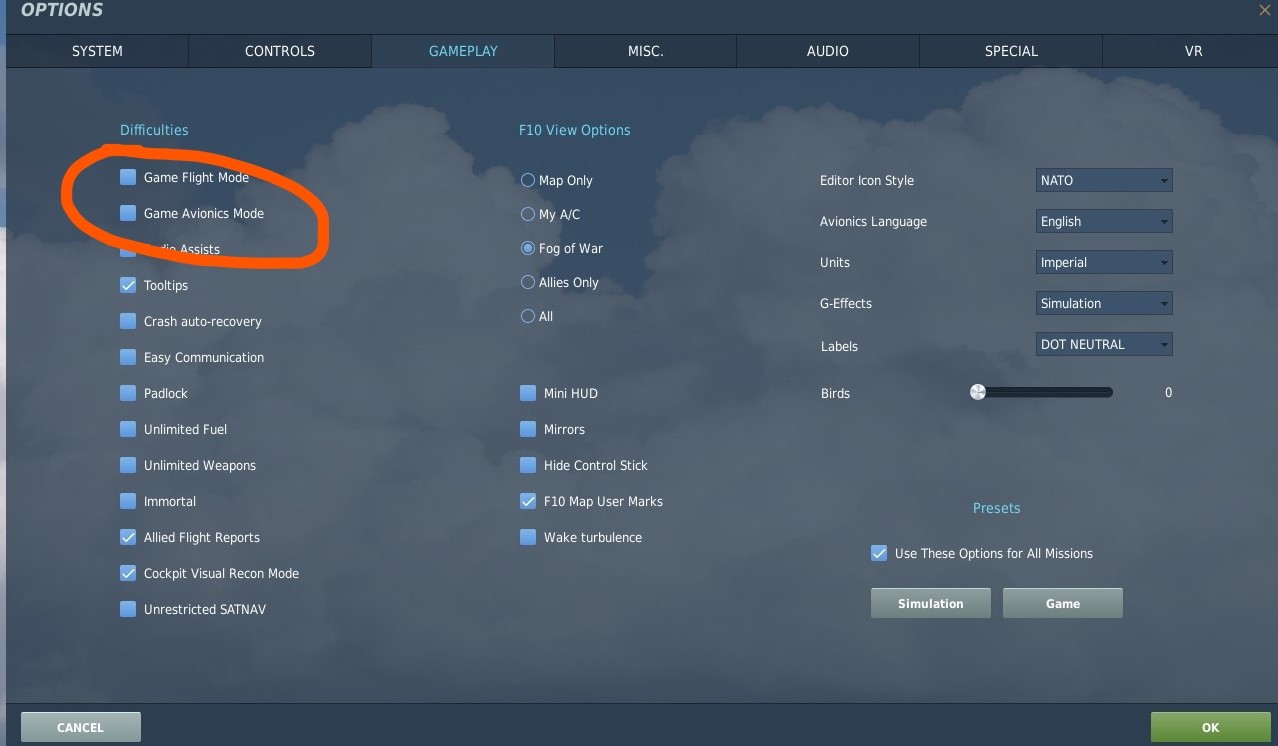
Task: Go to the MISC. tab
Action: click(x=646, y=51)
